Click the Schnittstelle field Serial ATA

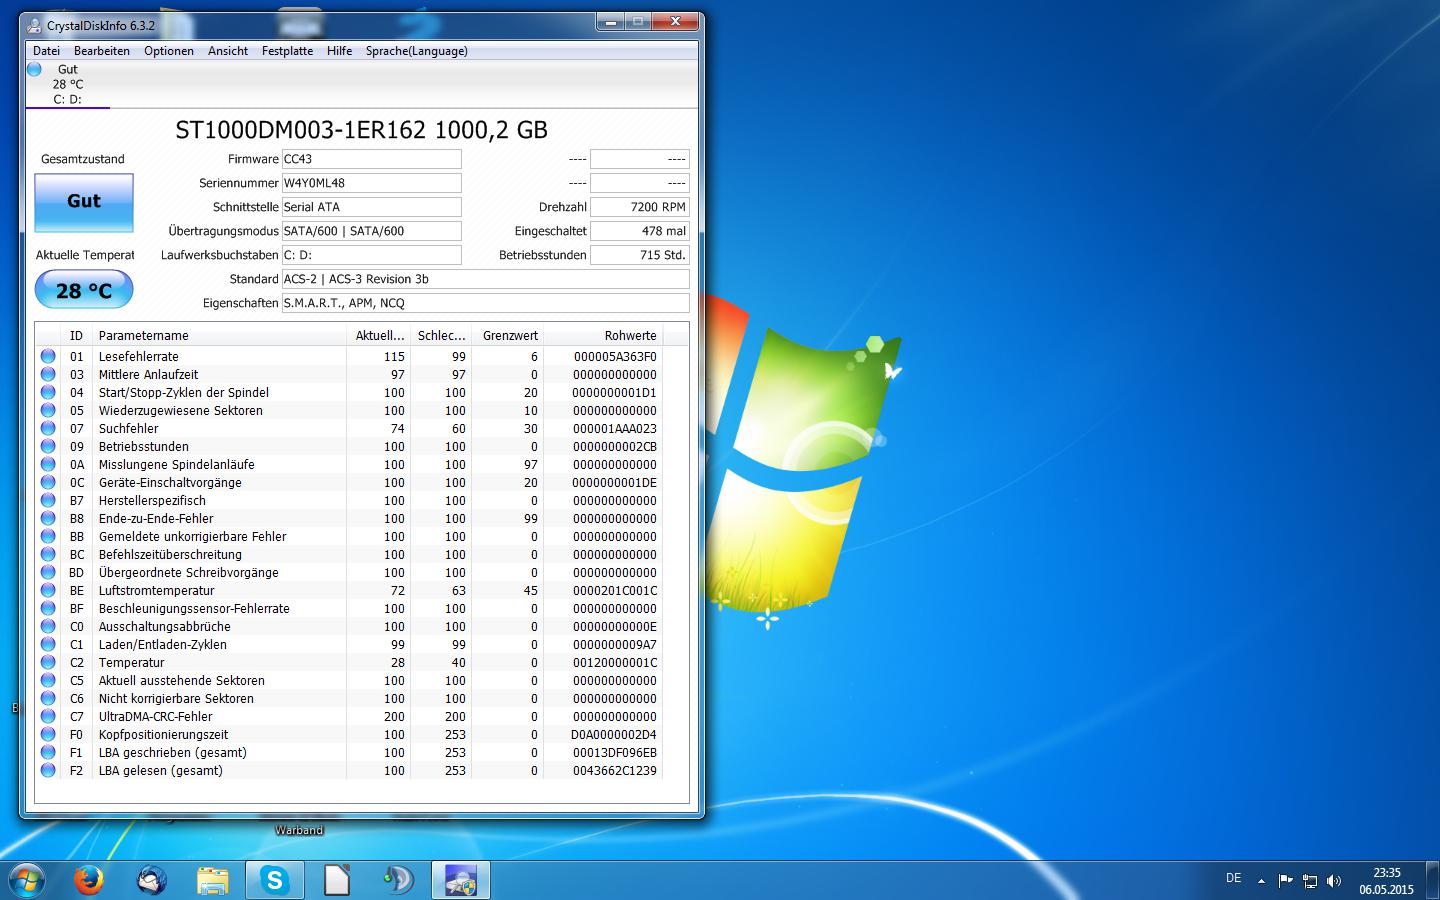(371, 207)
